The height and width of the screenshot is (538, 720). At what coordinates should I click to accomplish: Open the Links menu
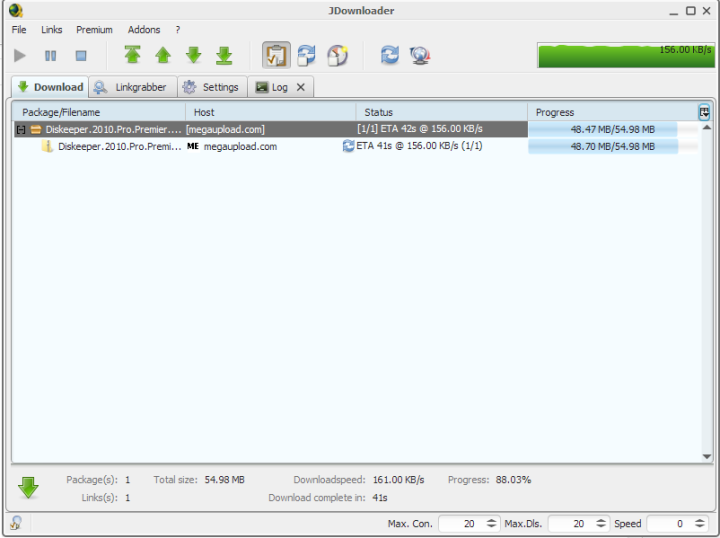(x=51, y=29)
